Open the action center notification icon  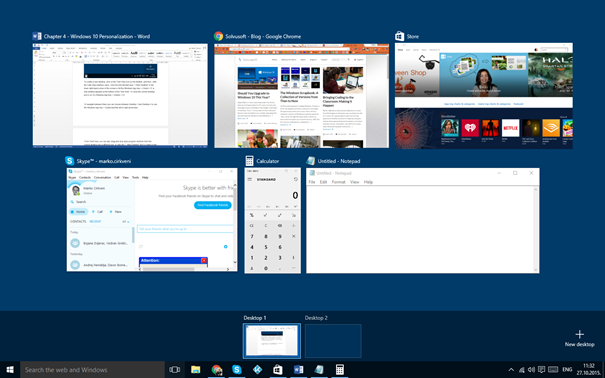[x=541, y=370]
